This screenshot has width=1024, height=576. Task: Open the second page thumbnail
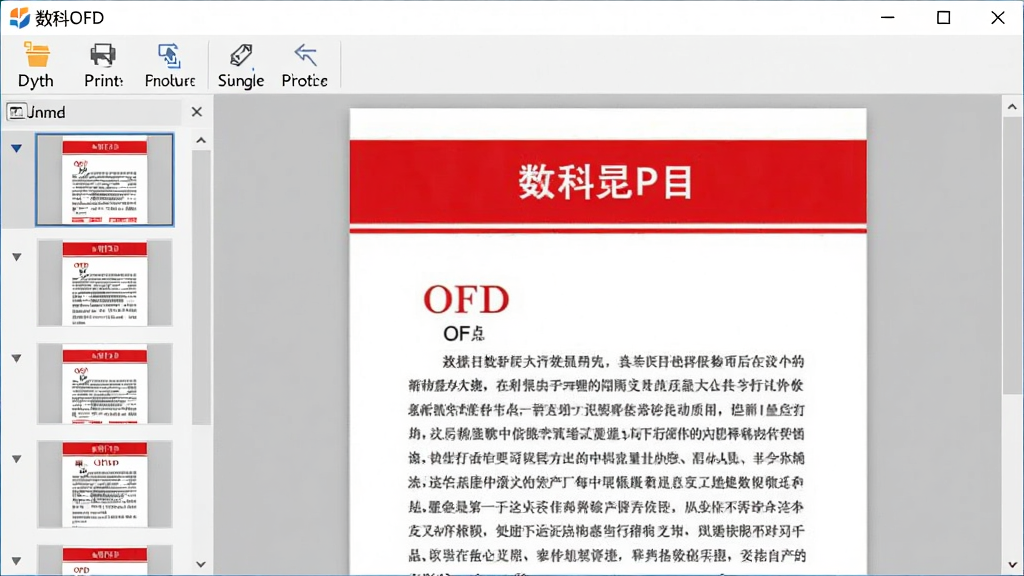104,283
